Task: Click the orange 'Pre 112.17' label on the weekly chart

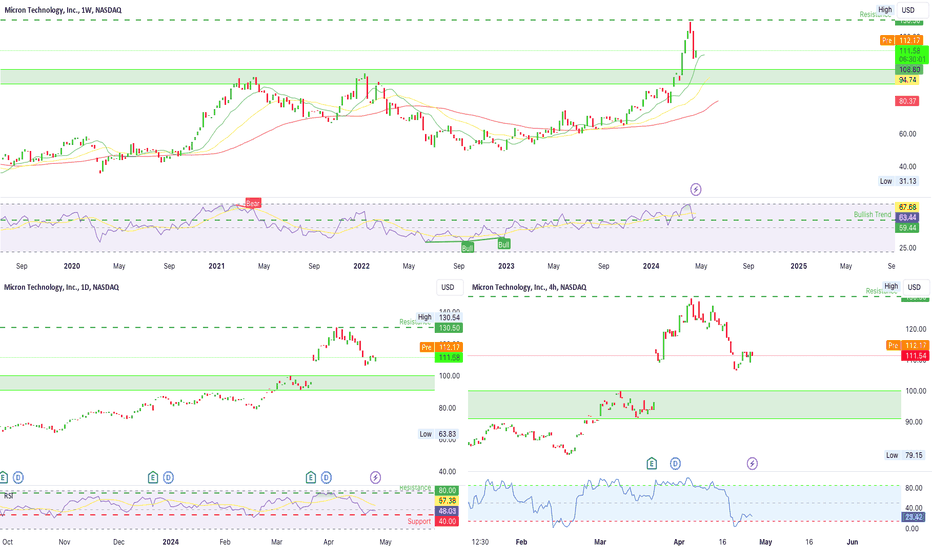Action: pyautogui.click(x=901, y=40)
